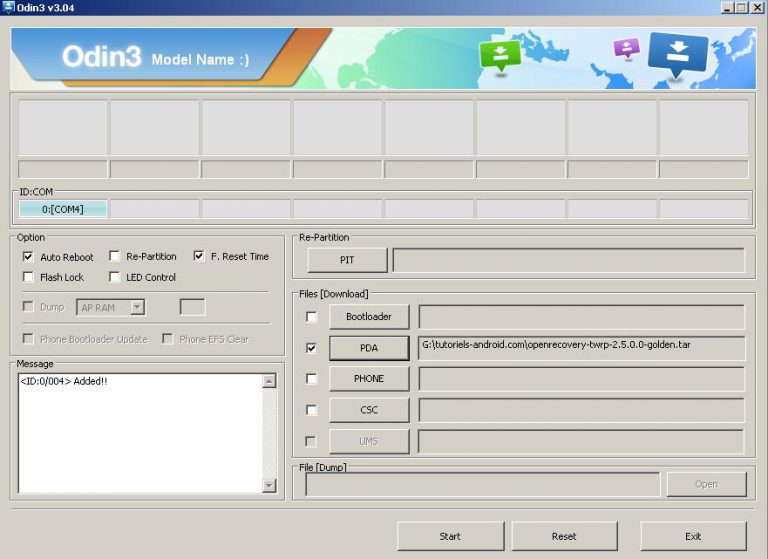Click the PDA path field showing openrecovery-twrp
This screenshot has width=768, height=559.
click(581, 348)
